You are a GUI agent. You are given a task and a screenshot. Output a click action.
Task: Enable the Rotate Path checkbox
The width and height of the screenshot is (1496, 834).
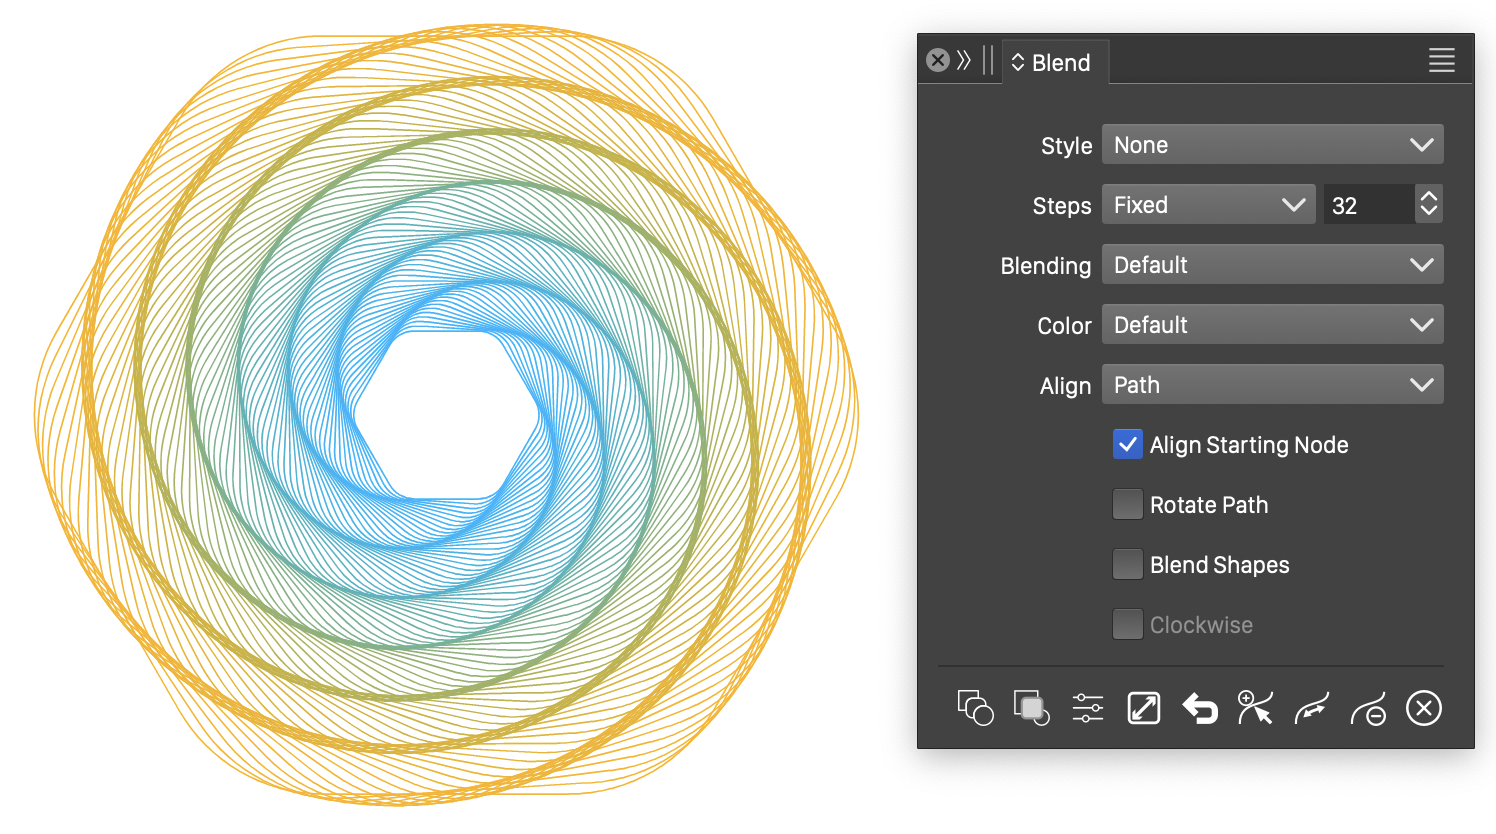pyautogui.click(x=1127, y=505)
